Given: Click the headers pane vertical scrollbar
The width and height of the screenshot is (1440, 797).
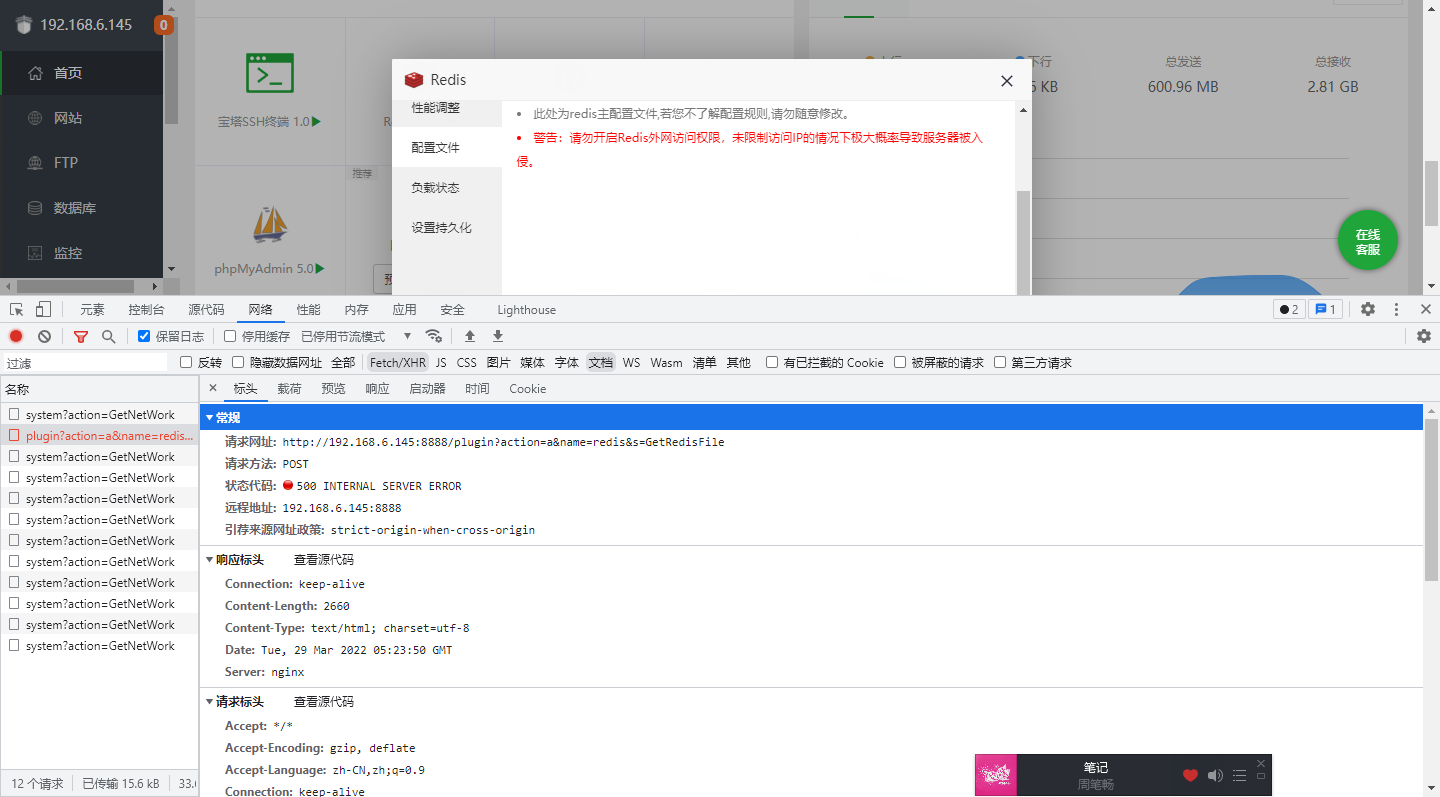Looking at the screenshot, I should 1431,500.
